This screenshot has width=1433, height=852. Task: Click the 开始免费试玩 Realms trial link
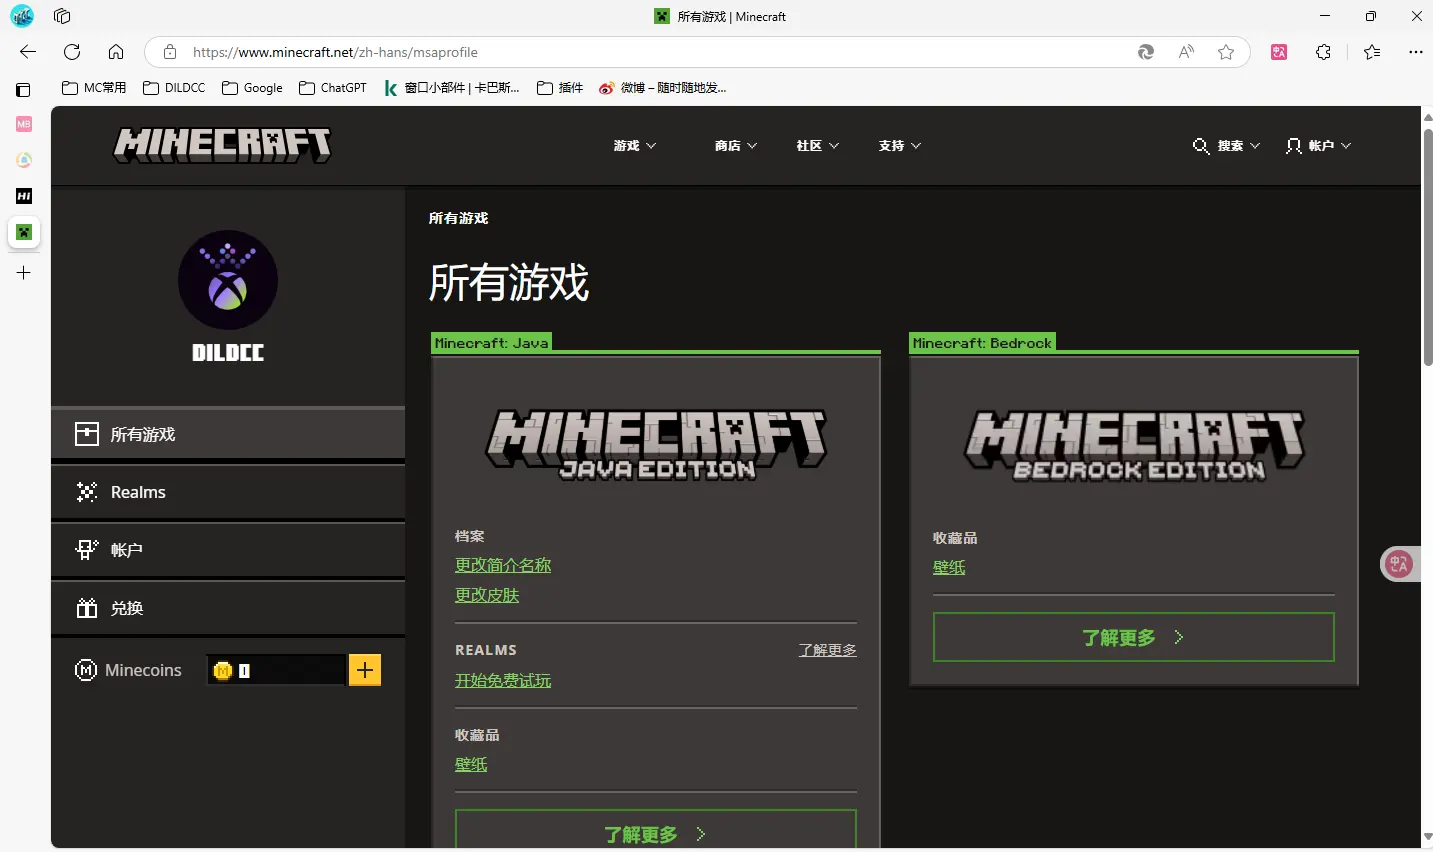(x=503, y=681)
